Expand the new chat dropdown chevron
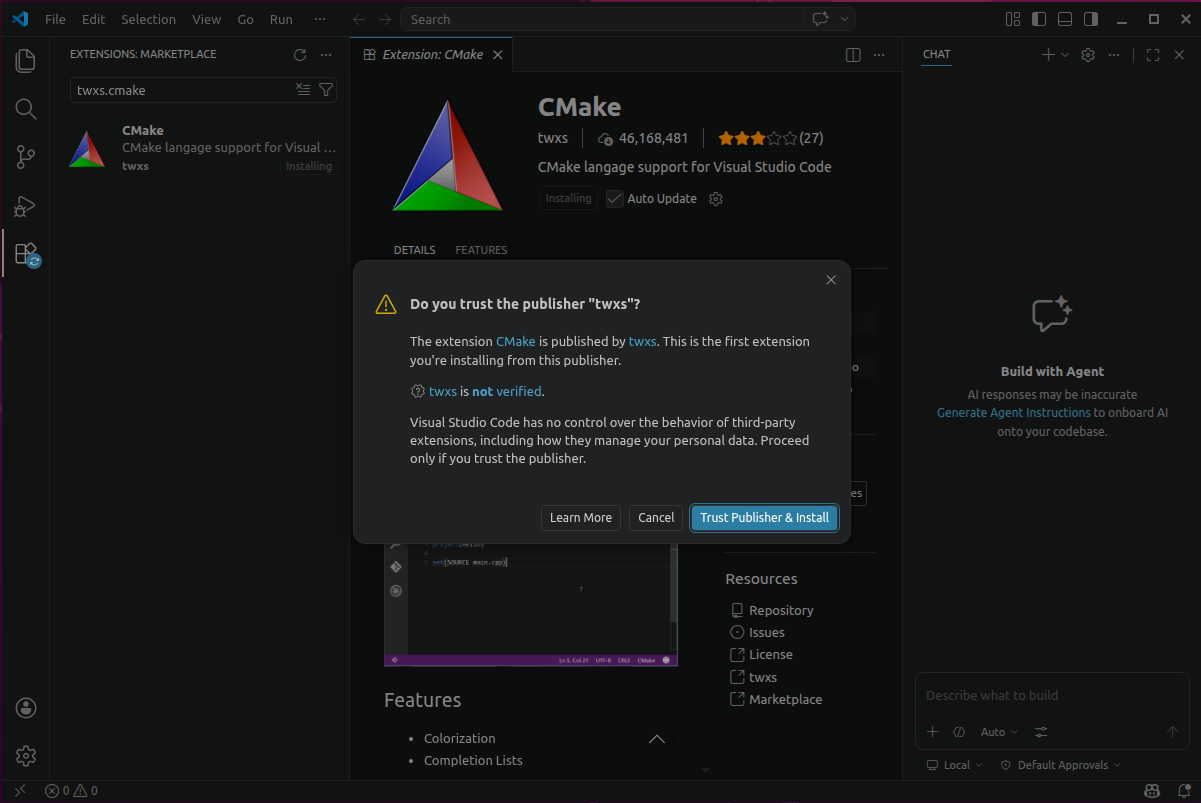 coord(1065,55)
